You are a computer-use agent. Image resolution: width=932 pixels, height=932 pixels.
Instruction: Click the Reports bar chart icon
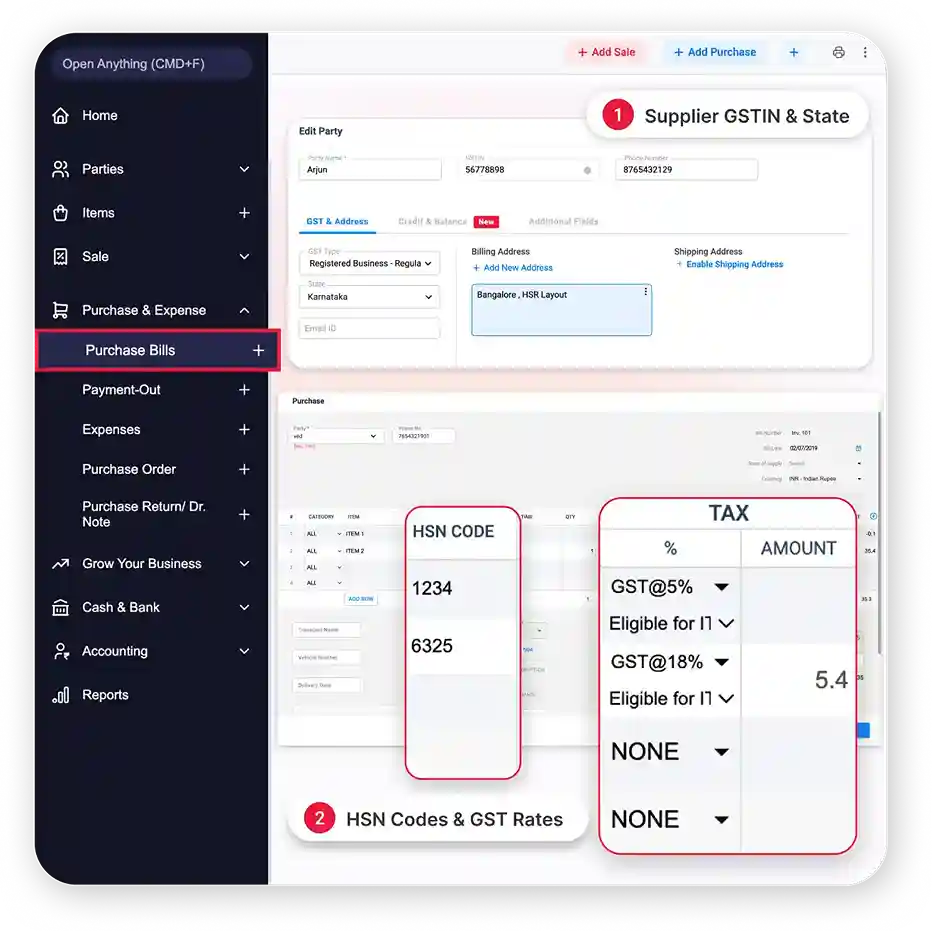coord(60,695)
